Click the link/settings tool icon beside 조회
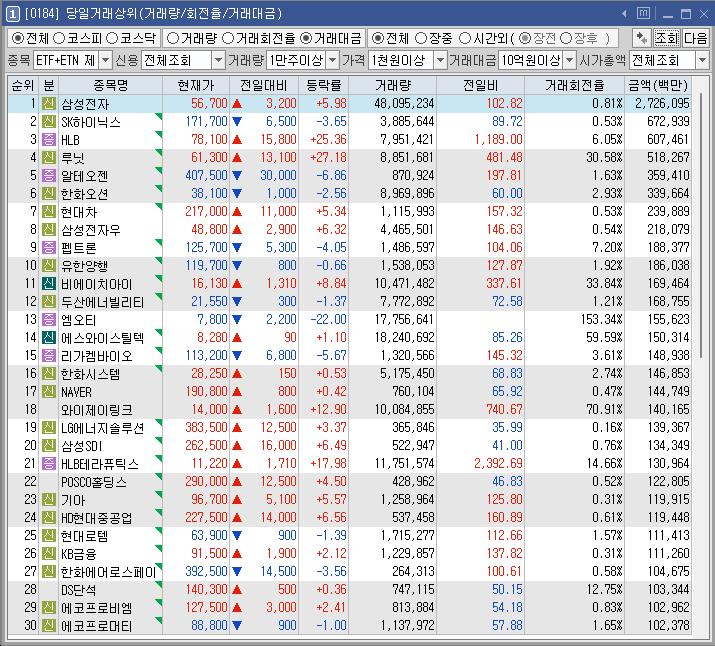Image resolution: width=715 pixels, height=646 pixels. (x=642, y=38)
